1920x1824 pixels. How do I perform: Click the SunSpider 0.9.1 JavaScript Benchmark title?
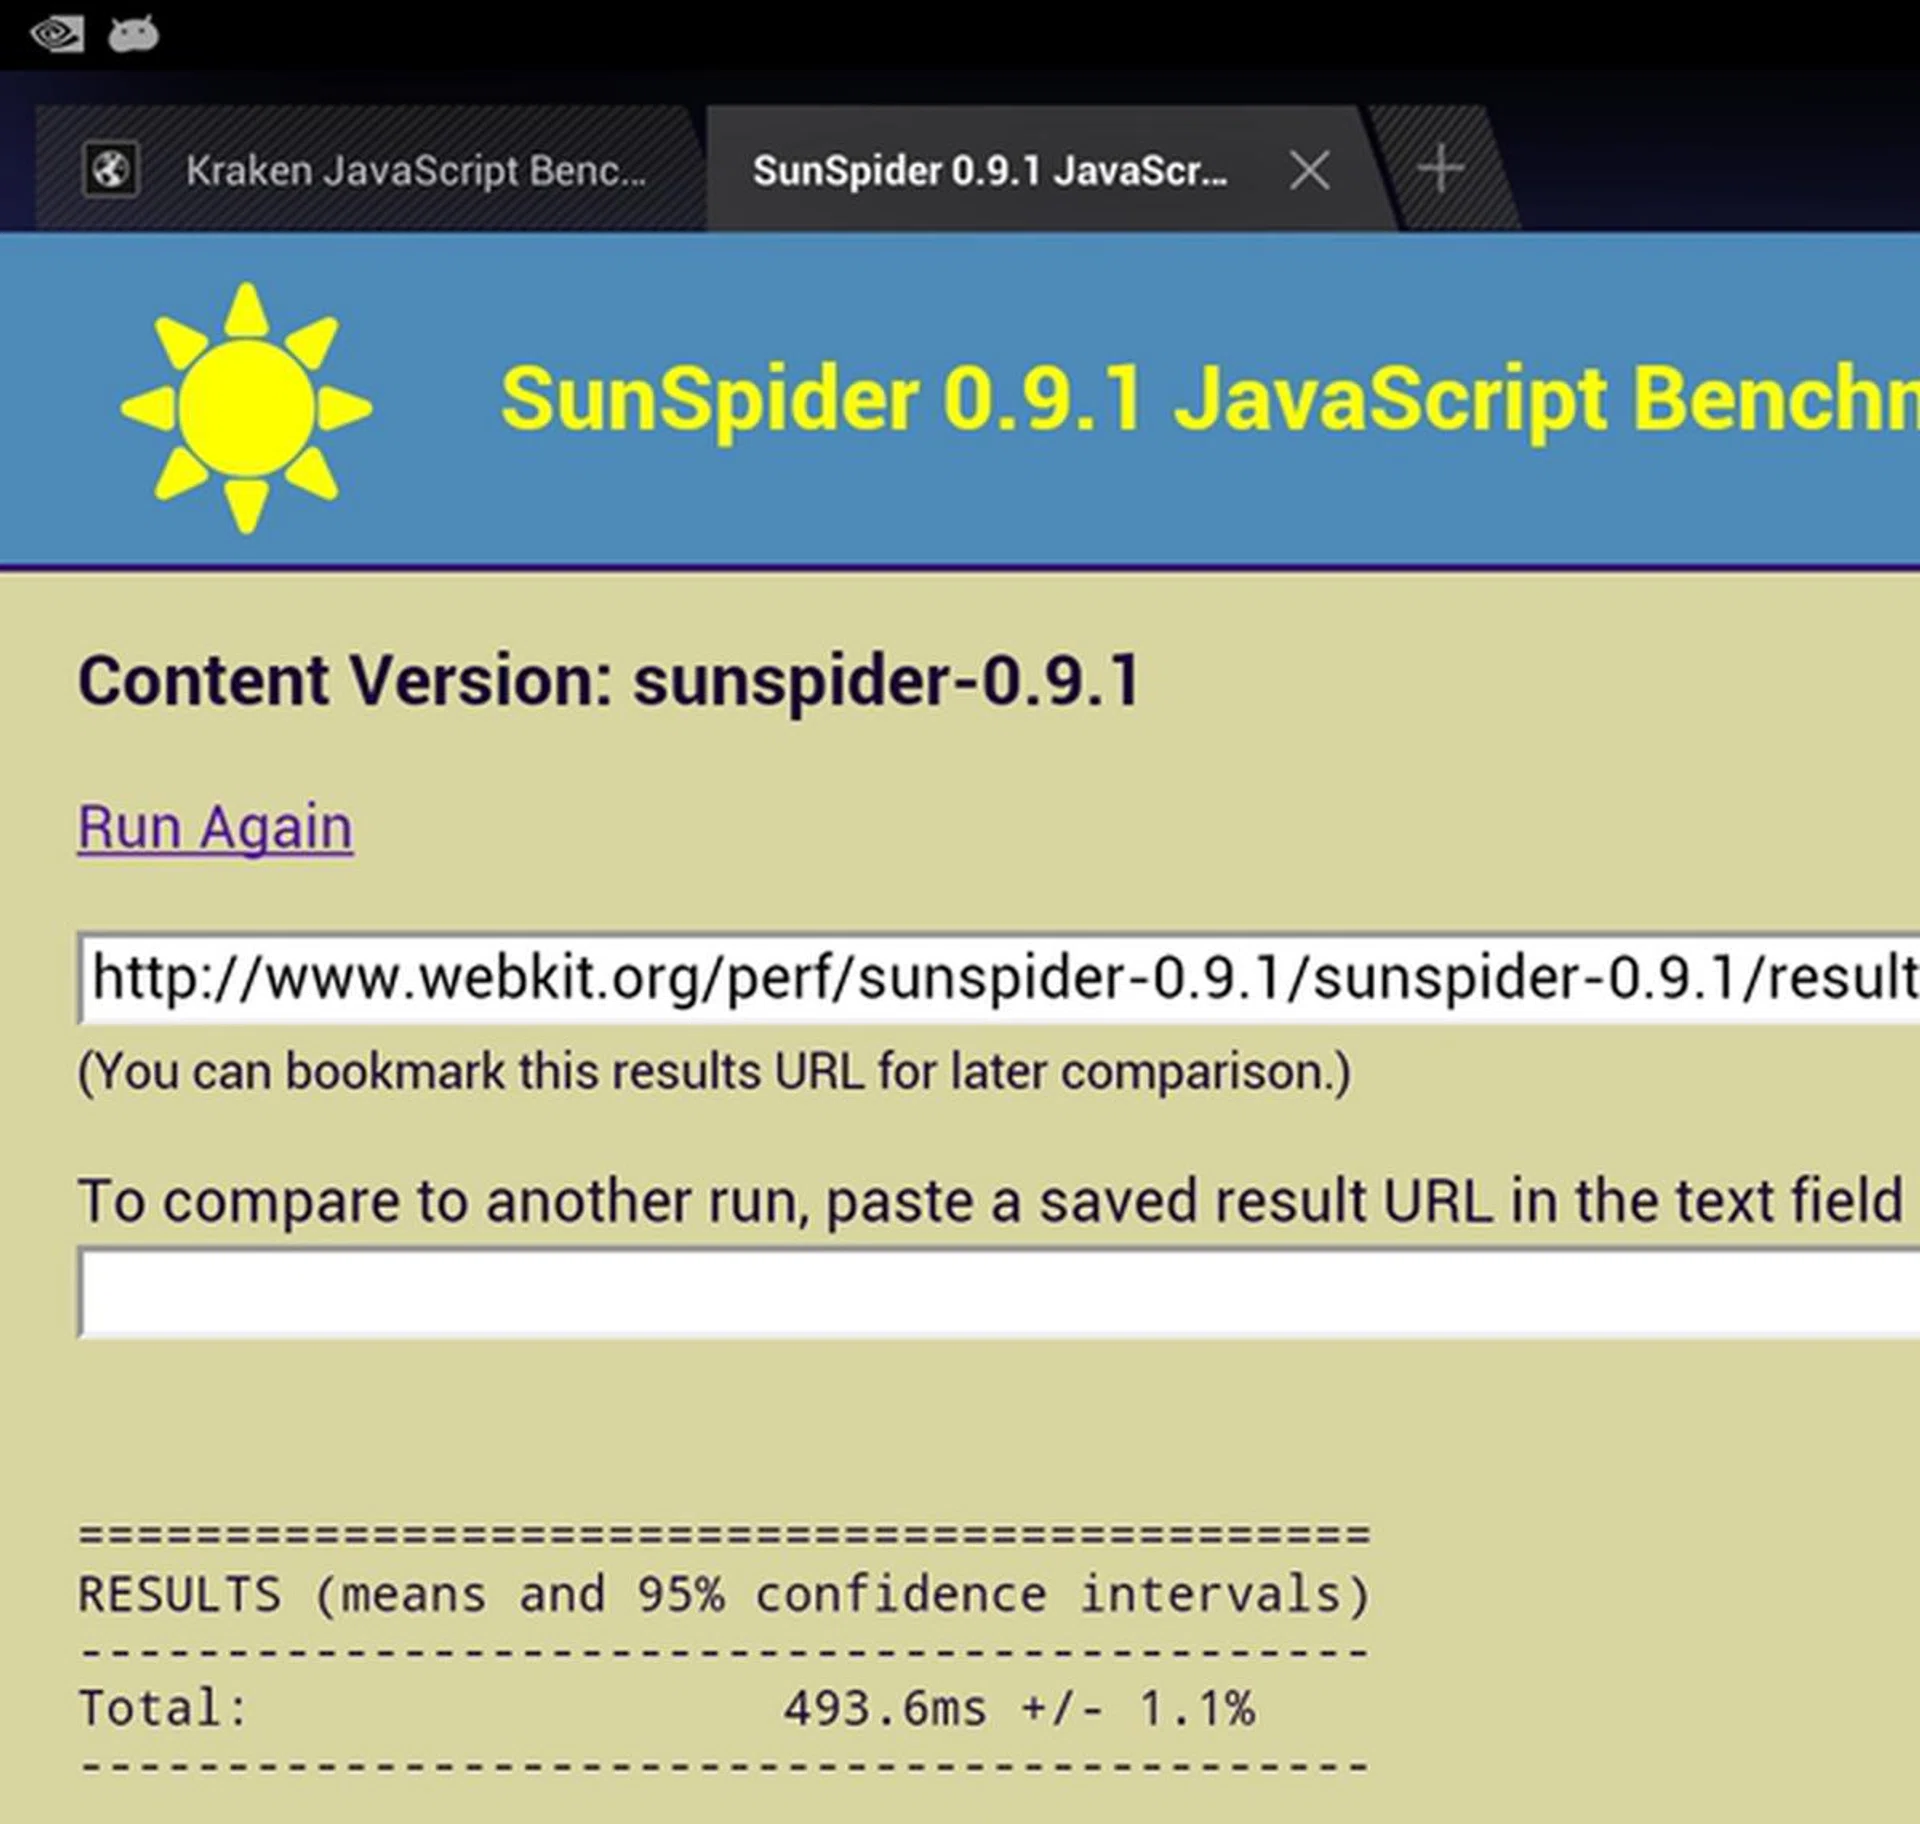coord(1208,400)
